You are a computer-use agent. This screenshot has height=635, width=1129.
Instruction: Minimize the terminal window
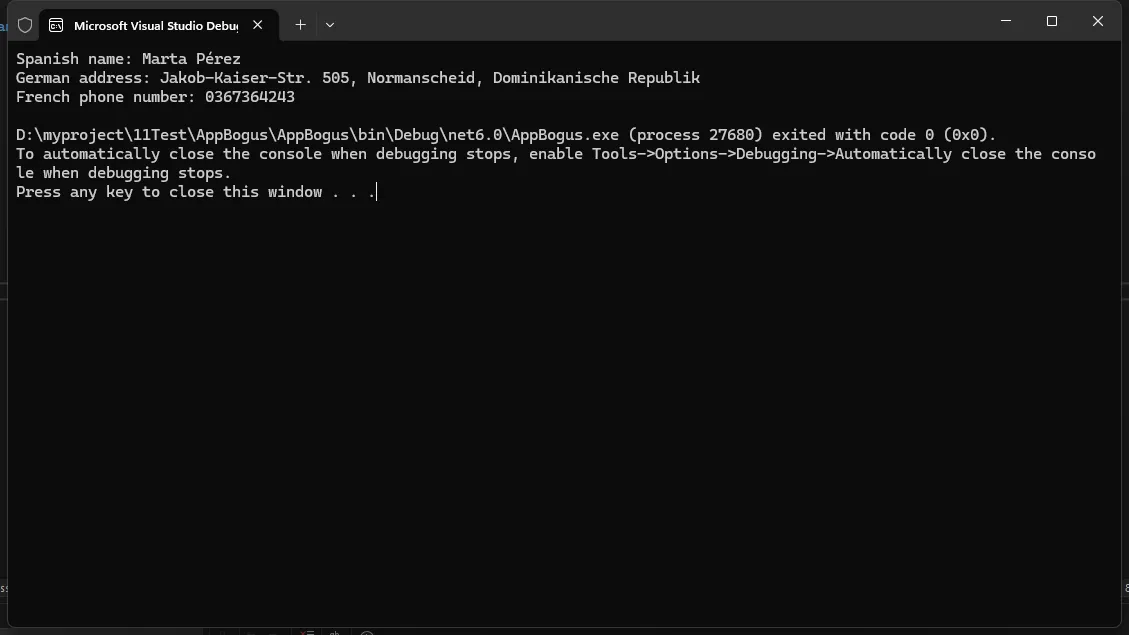click(x=1006, y=21)
